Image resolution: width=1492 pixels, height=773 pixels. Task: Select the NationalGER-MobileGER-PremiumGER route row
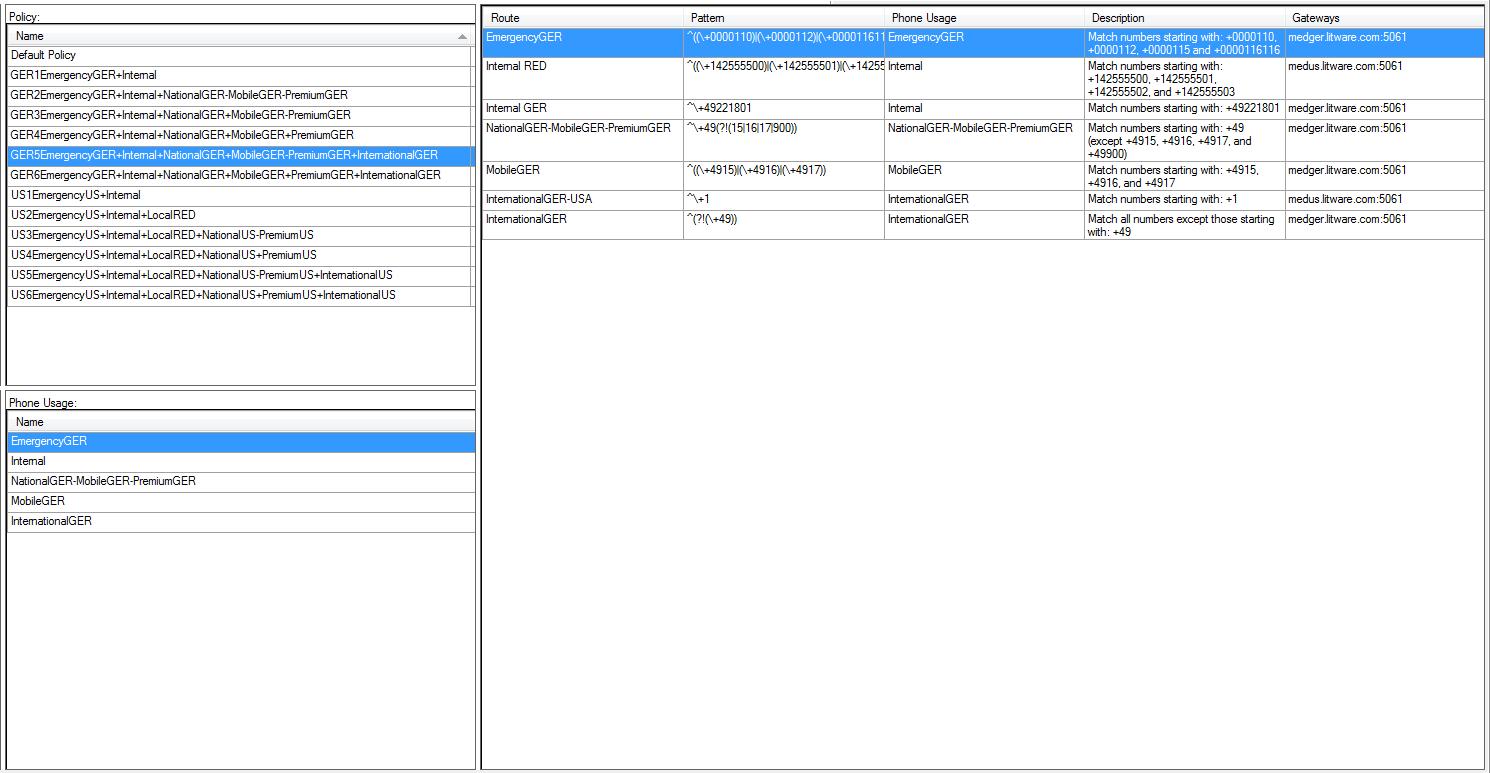click(x=984, y=141)
